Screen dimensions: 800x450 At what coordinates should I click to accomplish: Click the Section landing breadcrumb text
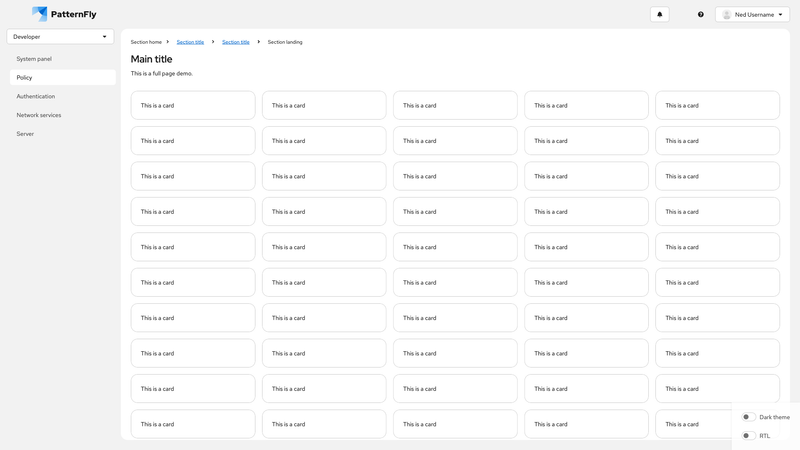[285, 42]
